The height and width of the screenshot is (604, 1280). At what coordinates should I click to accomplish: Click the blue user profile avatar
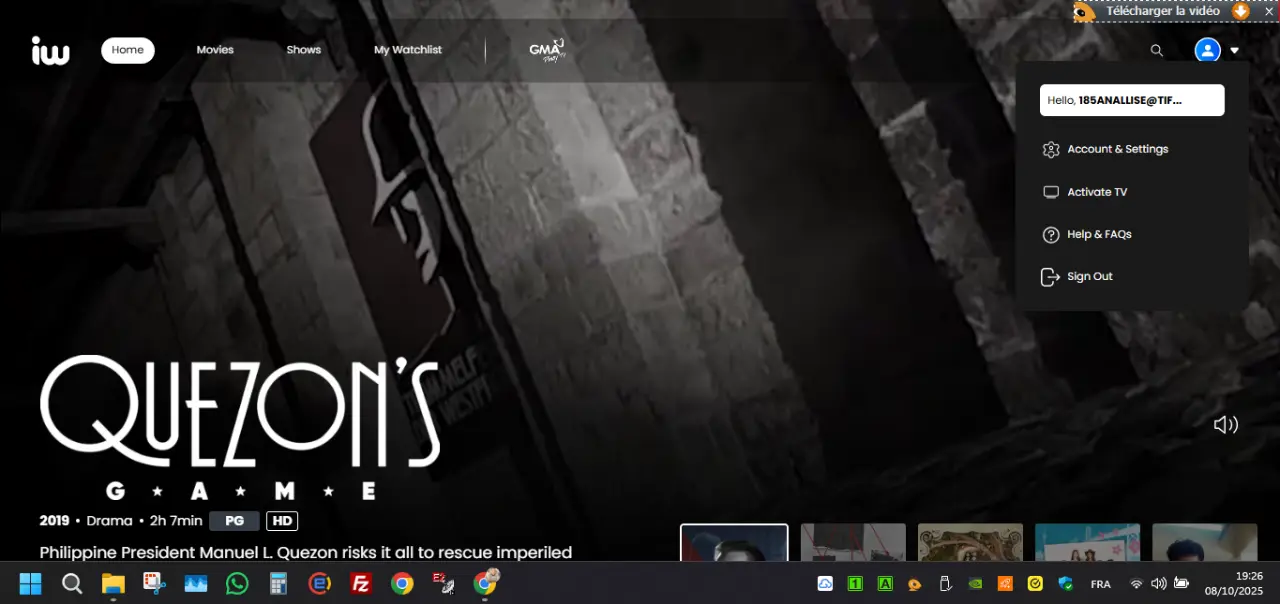tap(1208, 50)
